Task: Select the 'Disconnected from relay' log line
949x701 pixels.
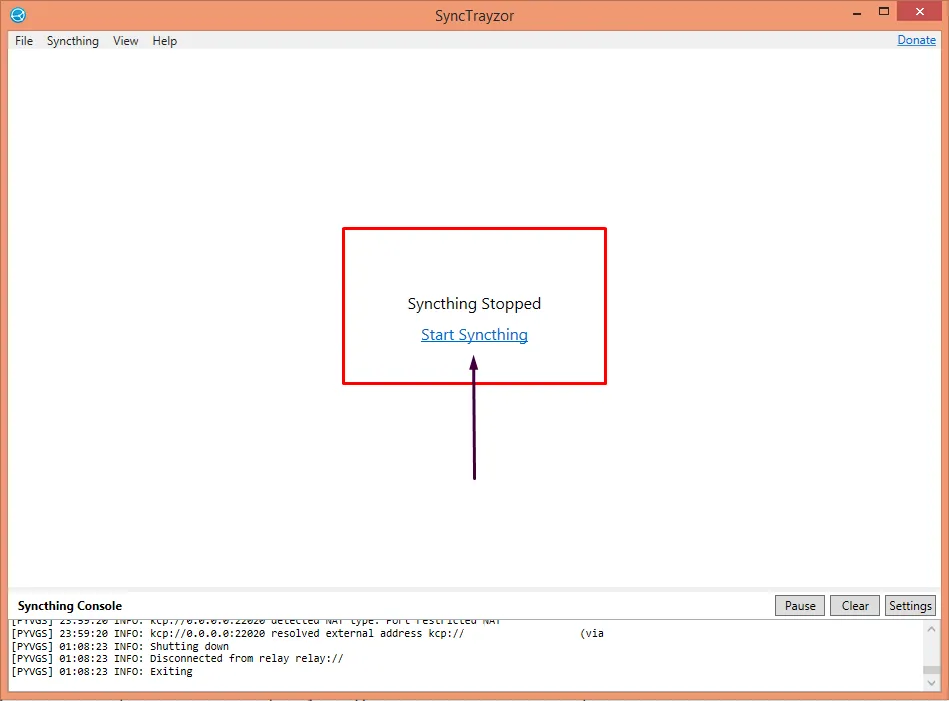Action: pos(177,659)
